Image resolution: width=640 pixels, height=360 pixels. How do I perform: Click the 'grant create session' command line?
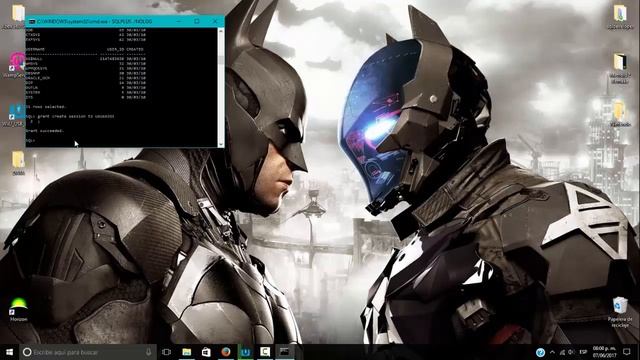pos(70,116)
